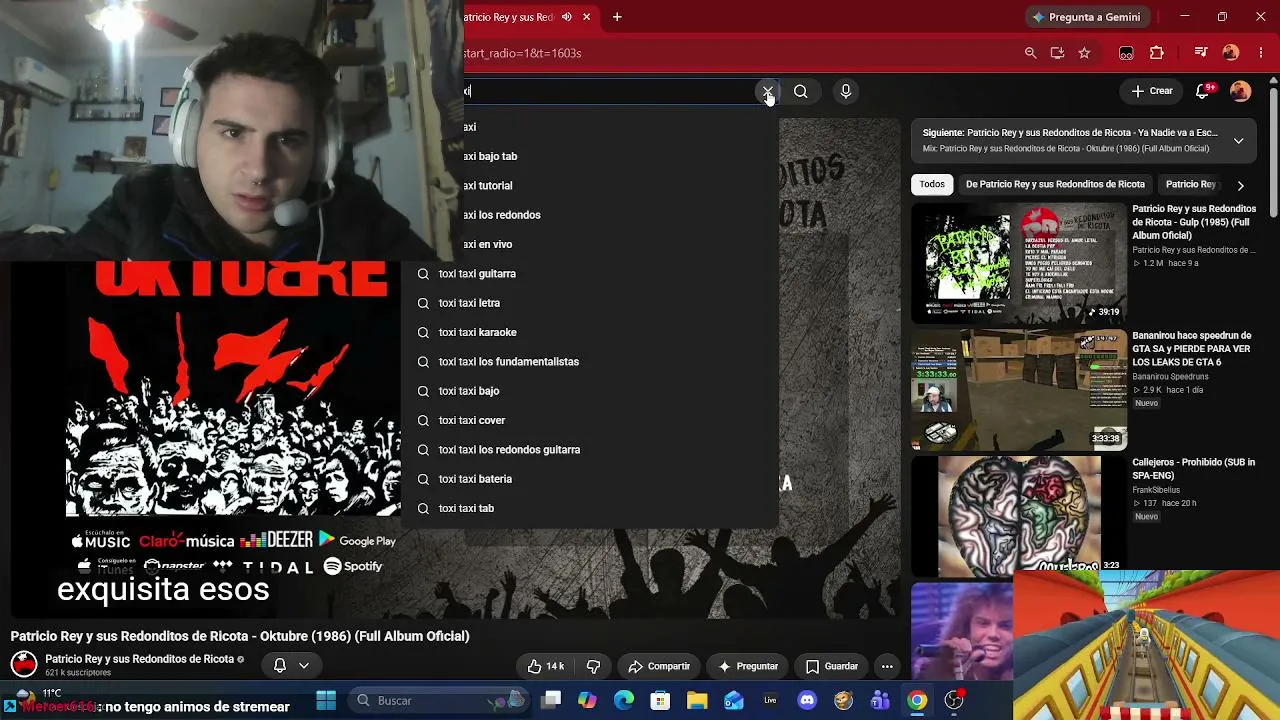Open a new browser tab
1280x720 pixels.
point(617,17)
